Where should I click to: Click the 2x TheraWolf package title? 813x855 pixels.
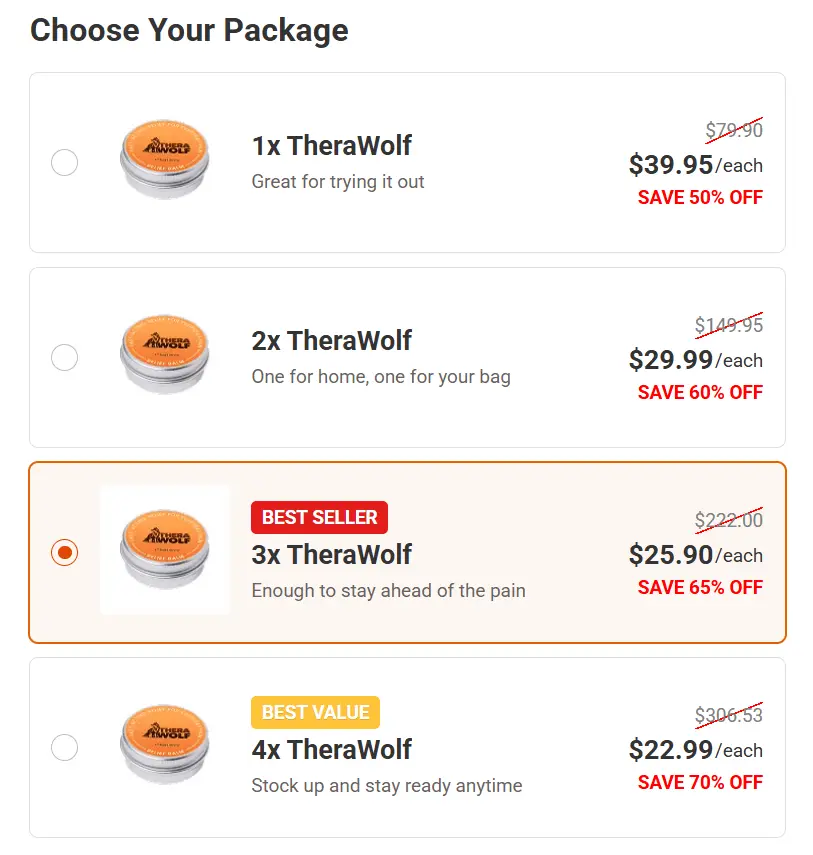click(331, 340)
